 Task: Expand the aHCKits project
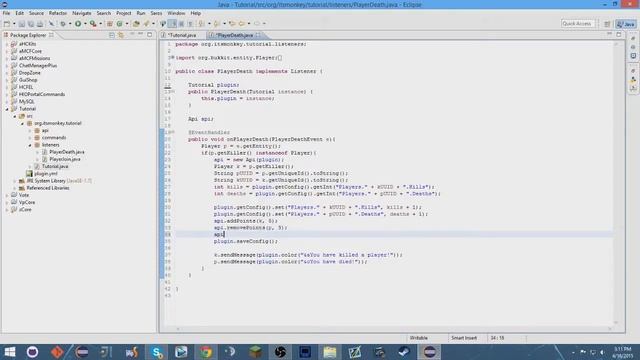[7, 44]
